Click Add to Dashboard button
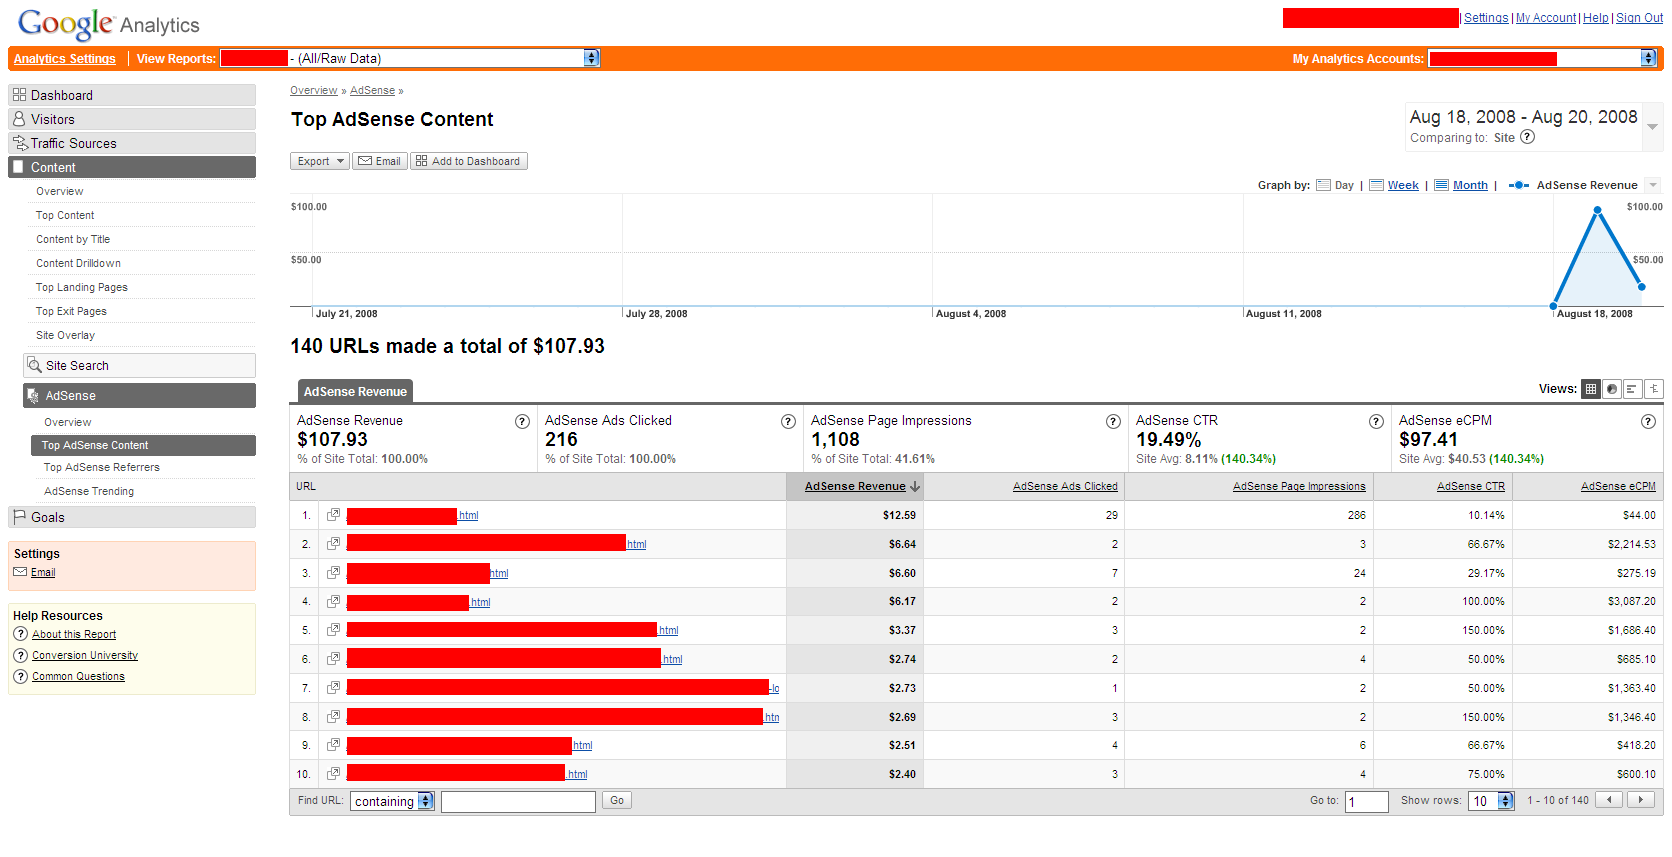 click(x=468, y=161)
